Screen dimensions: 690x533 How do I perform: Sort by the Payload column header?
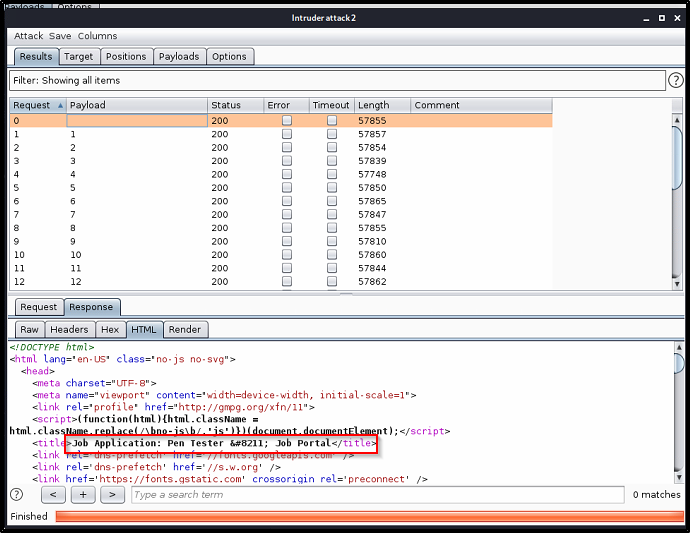137,105
